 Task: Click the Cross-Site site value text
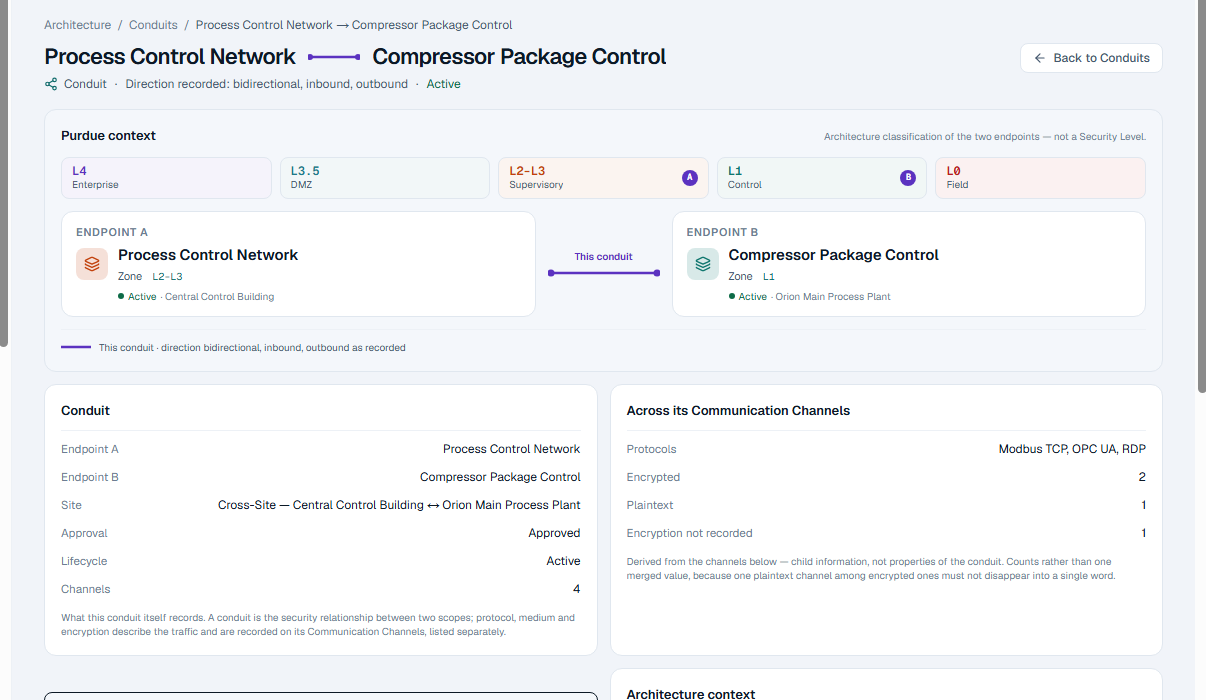pos(399,505)
